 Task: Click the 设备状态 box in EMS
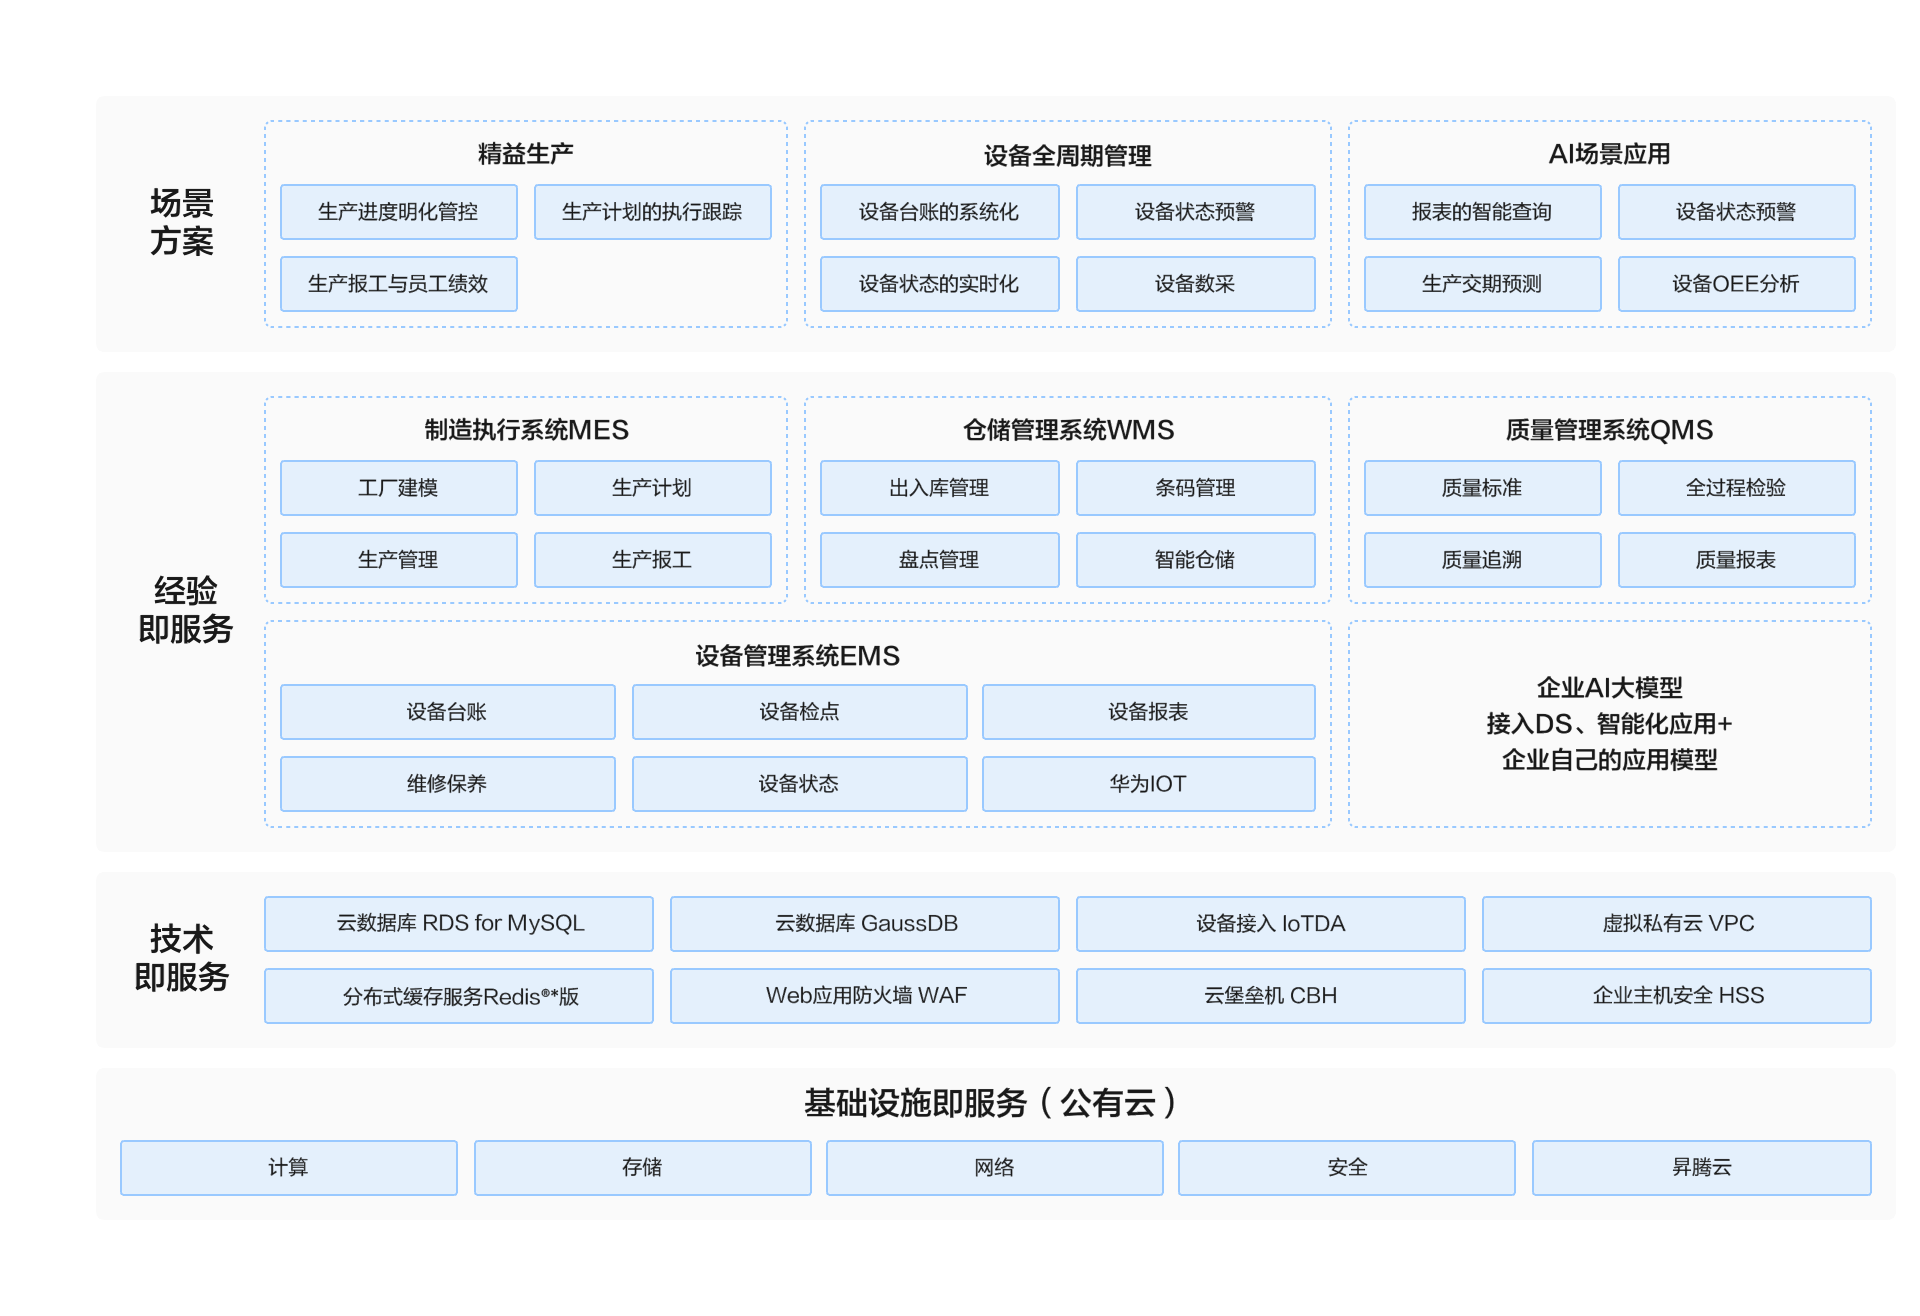(799, 784)
